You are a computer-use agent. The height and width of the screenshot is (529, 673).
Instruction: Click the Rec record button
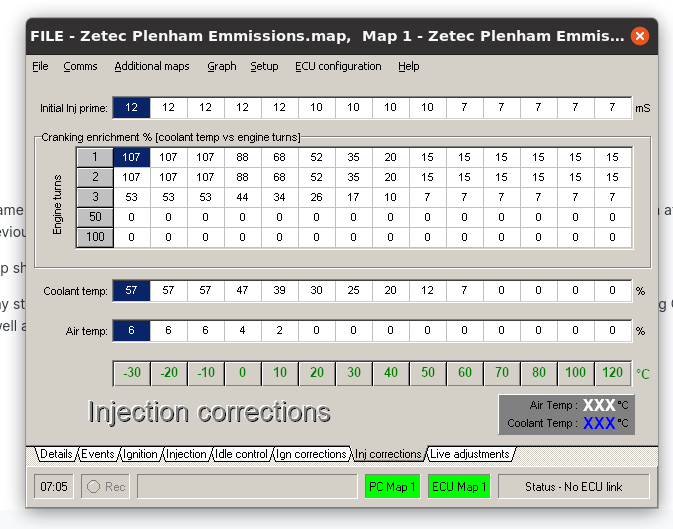coord(106,486)
